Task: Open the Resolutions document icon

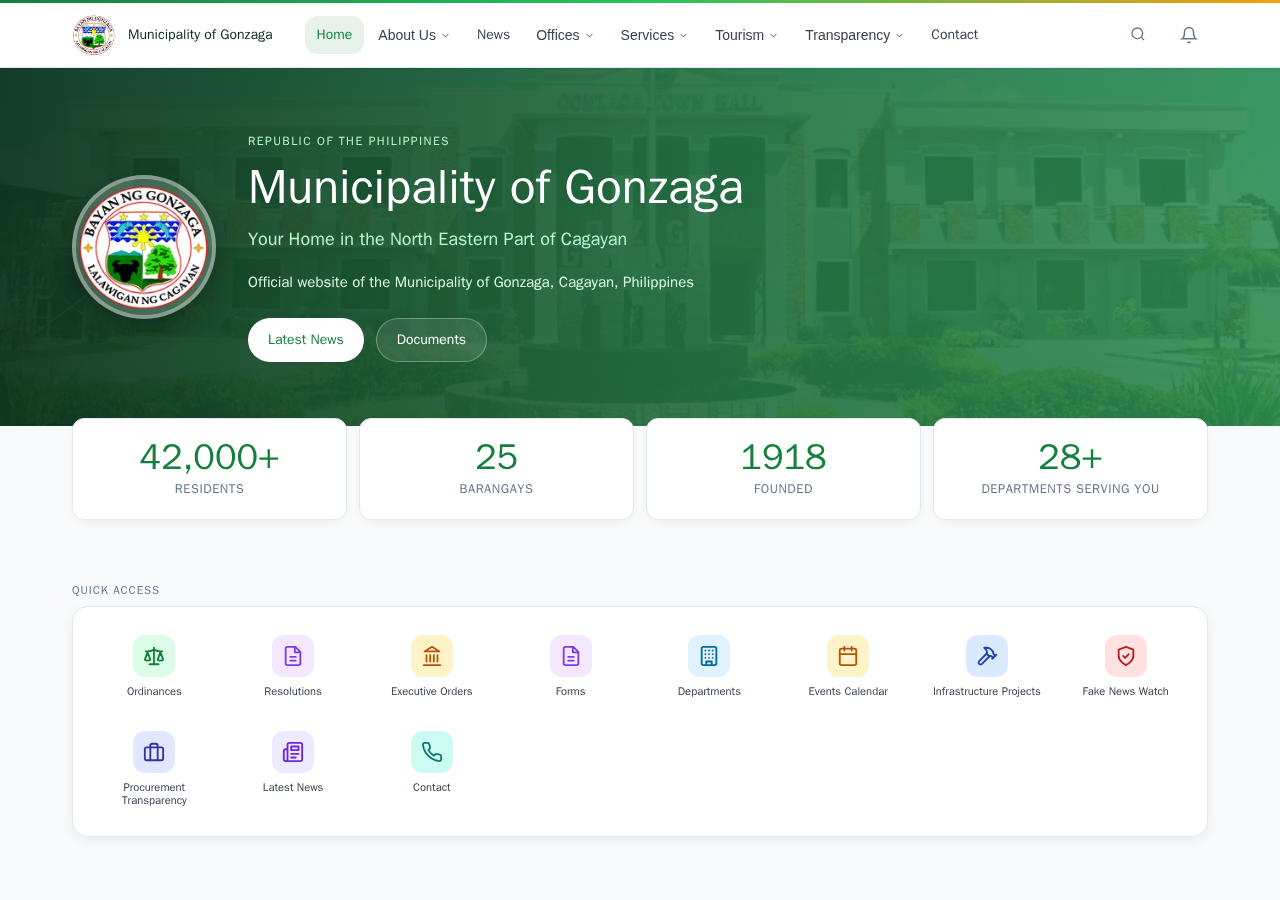Action: (x=293, y=656)
